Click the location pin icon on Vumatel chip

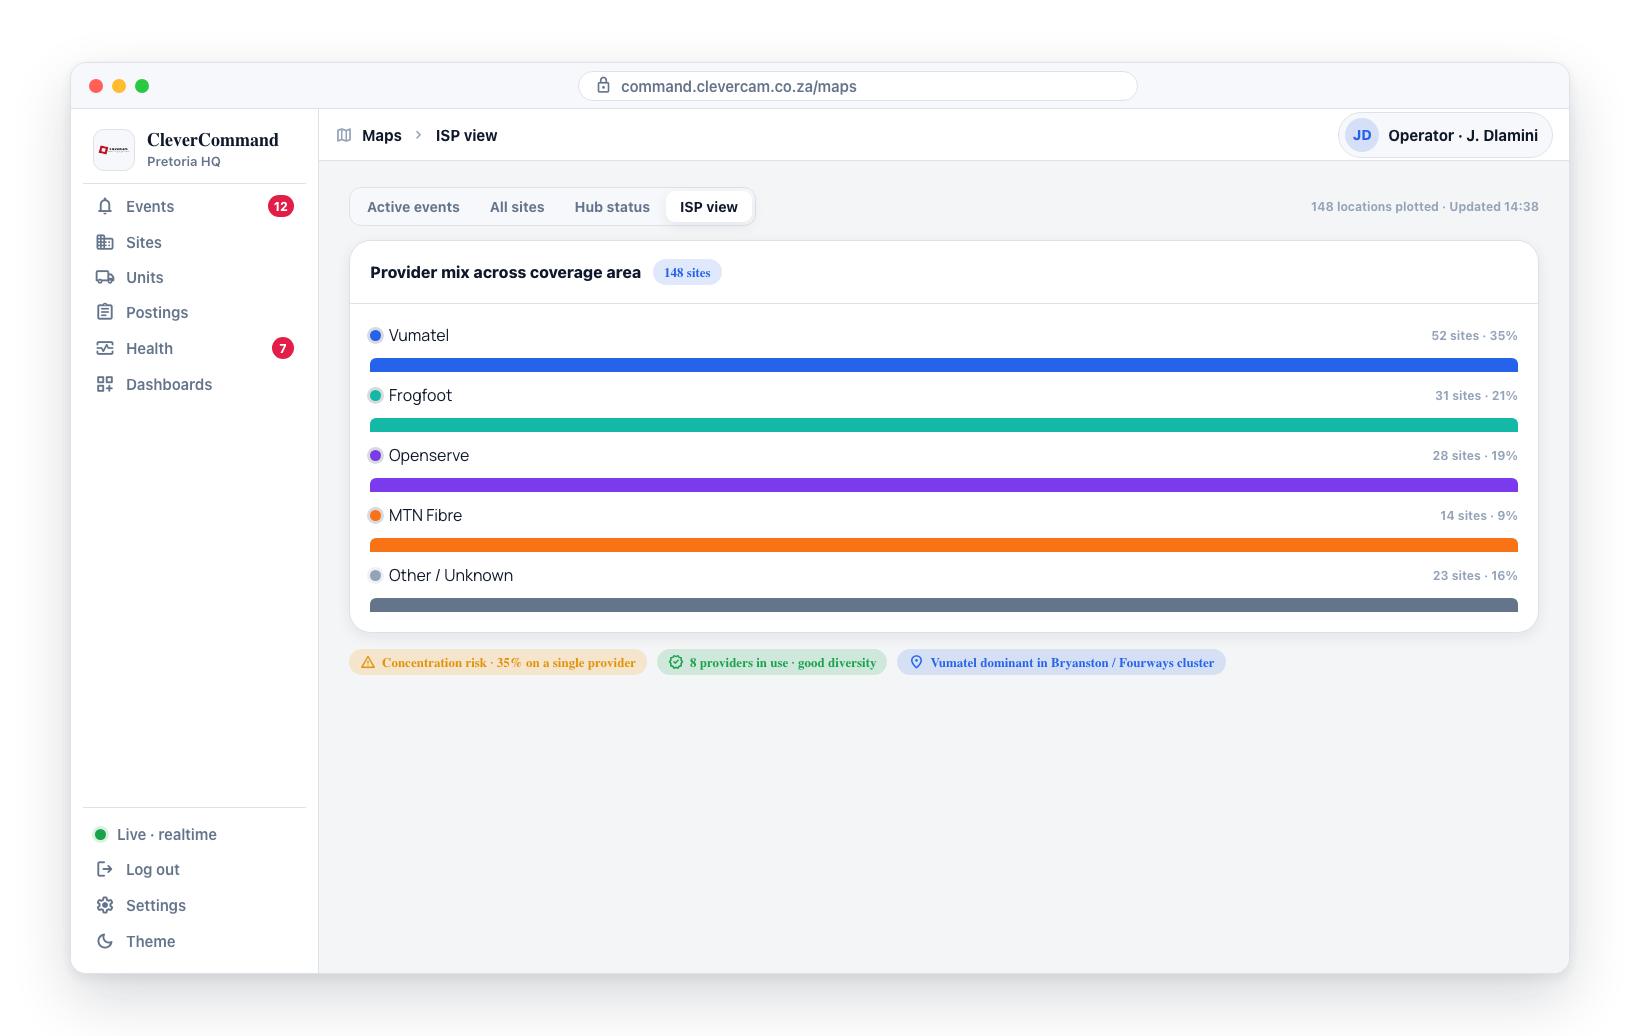(916, 662)
